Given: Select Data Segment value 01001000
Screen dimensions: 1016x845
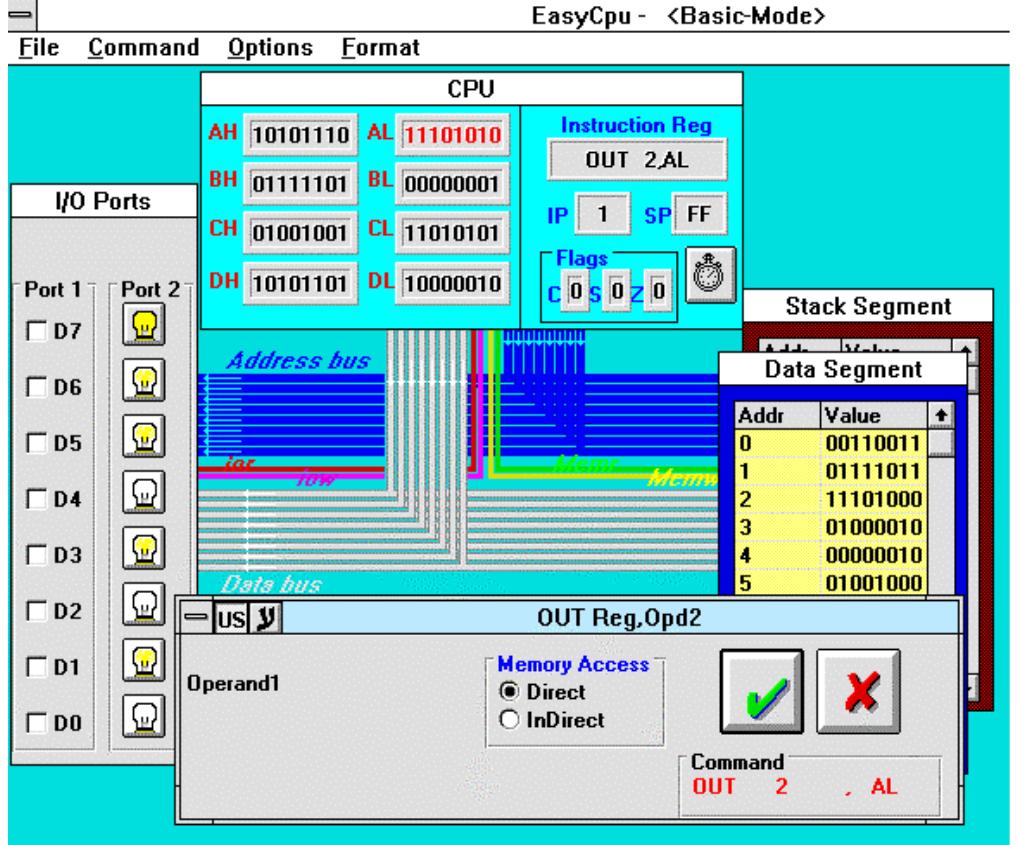Looking at the screenshot, I should [873, 583].
